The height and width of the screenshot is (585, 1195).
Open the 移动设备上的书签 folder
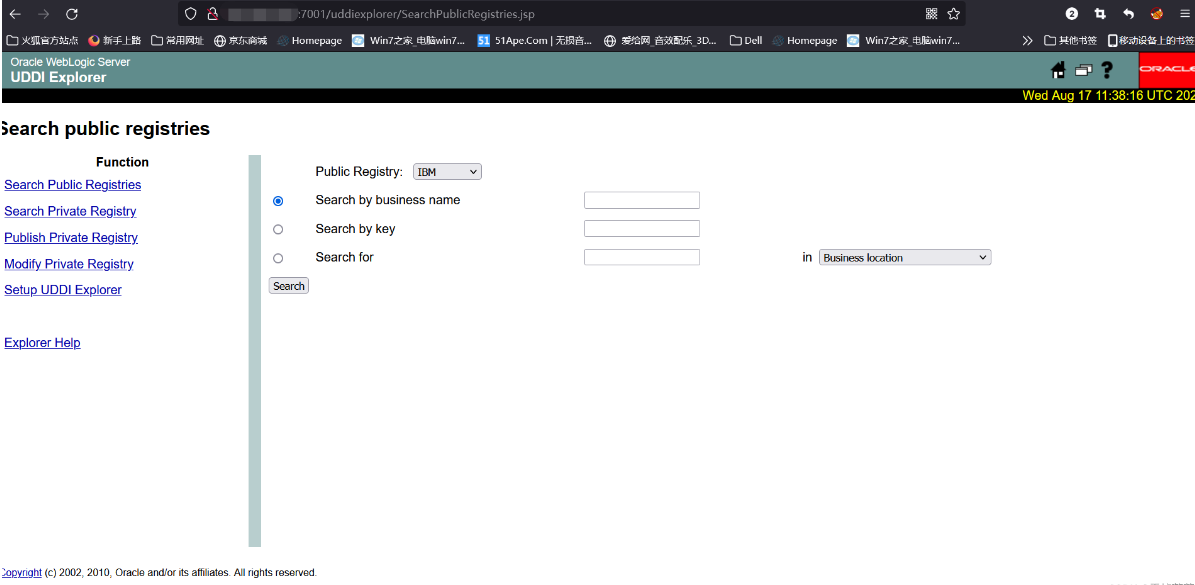click(x=1151, y=40)
